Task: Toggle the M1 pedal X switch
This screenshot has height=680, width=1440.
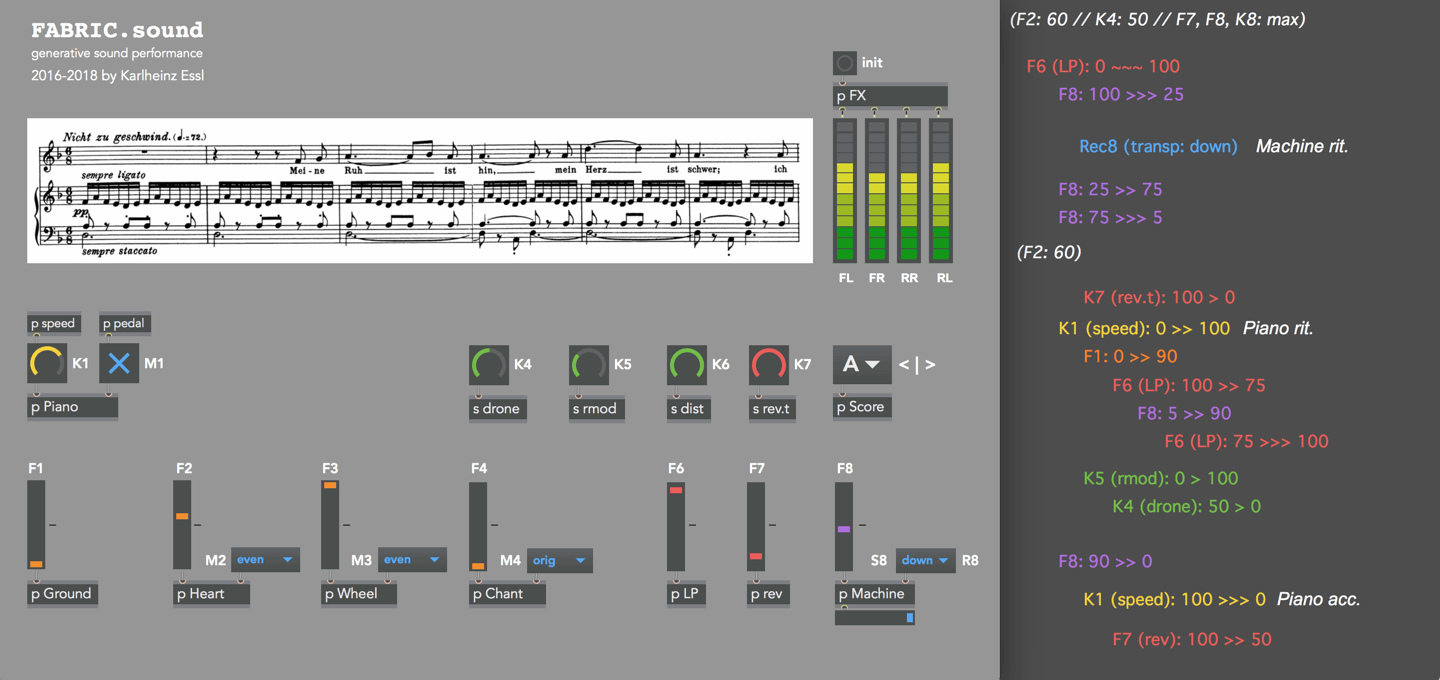Action: [118, 364]
